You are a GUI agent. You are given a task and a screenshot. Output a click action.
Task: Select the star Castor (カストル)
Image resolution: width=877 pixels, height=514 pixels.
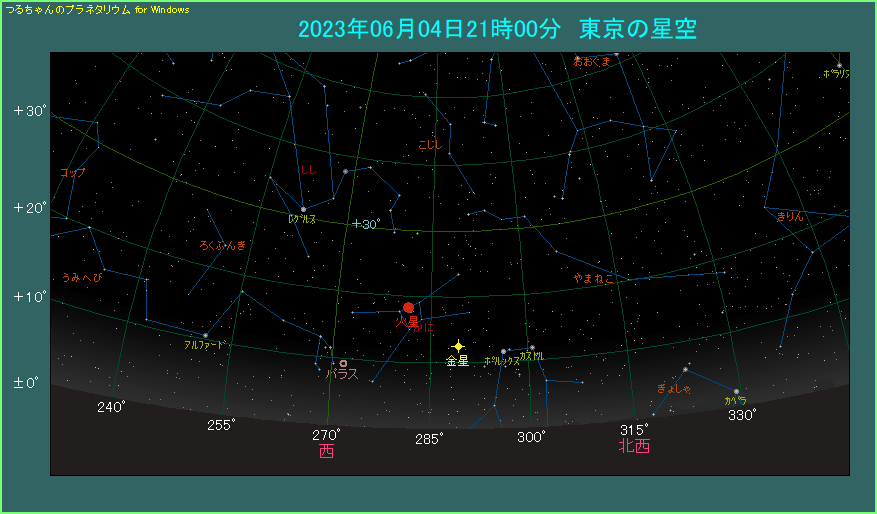tap(532, 347)
